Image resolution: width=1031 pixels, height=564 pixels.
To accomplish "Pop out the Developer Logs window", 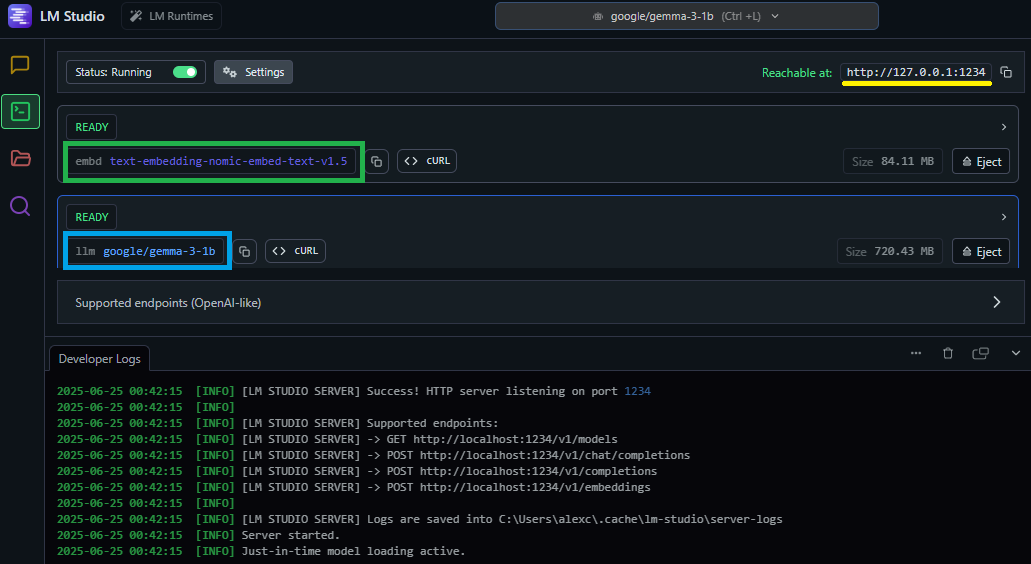I will (980, 353).
